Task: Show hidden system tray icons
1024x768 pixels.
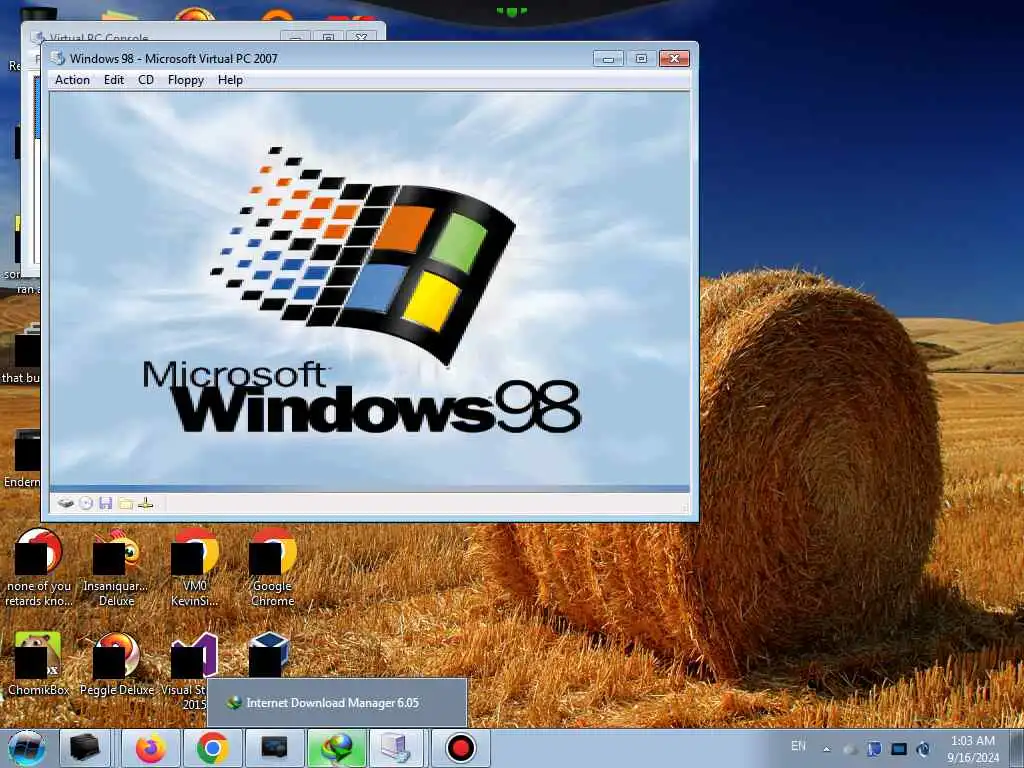Action: pos(827,749)
